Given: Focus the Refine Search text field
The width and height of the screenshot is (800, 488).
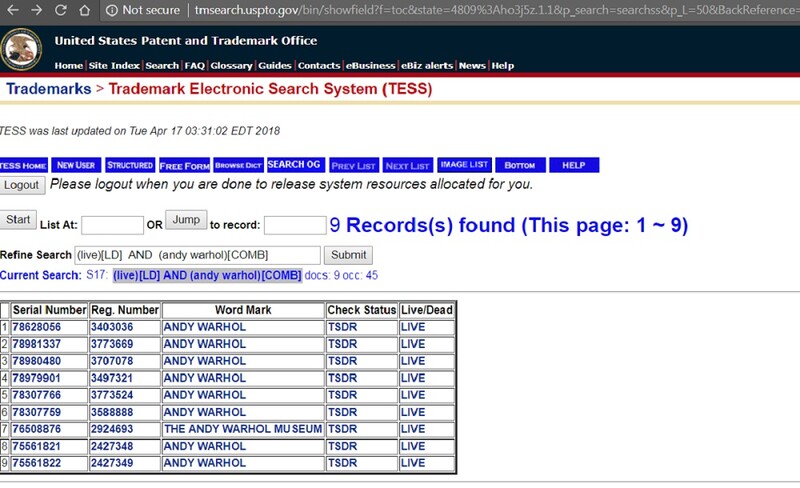Looking at the screenshot, I should [197, 255].
